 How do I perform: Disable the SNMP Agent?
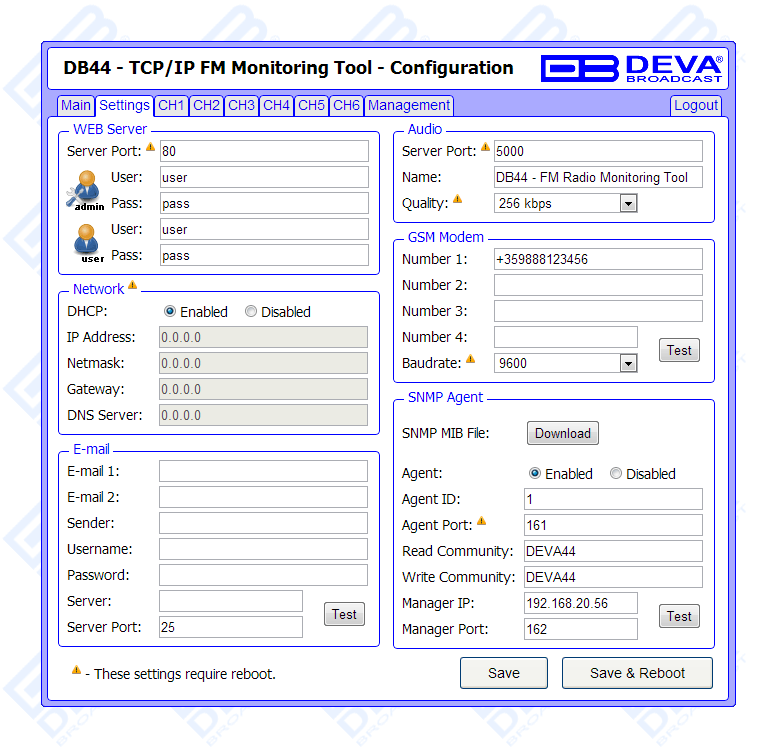pyautogui.click(x=616, y=474)
